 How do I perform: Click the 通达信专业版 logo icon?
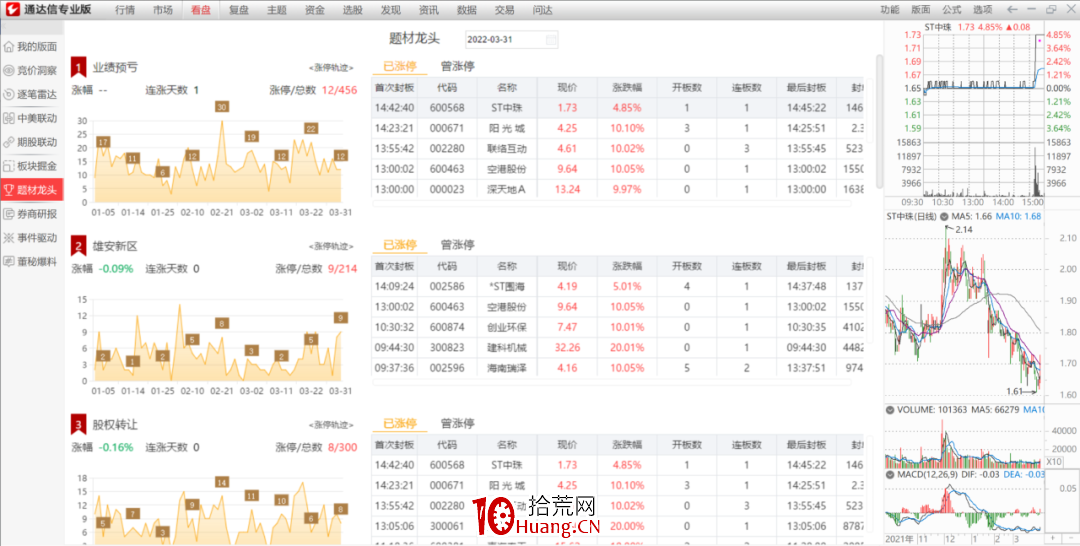[13, 10]
